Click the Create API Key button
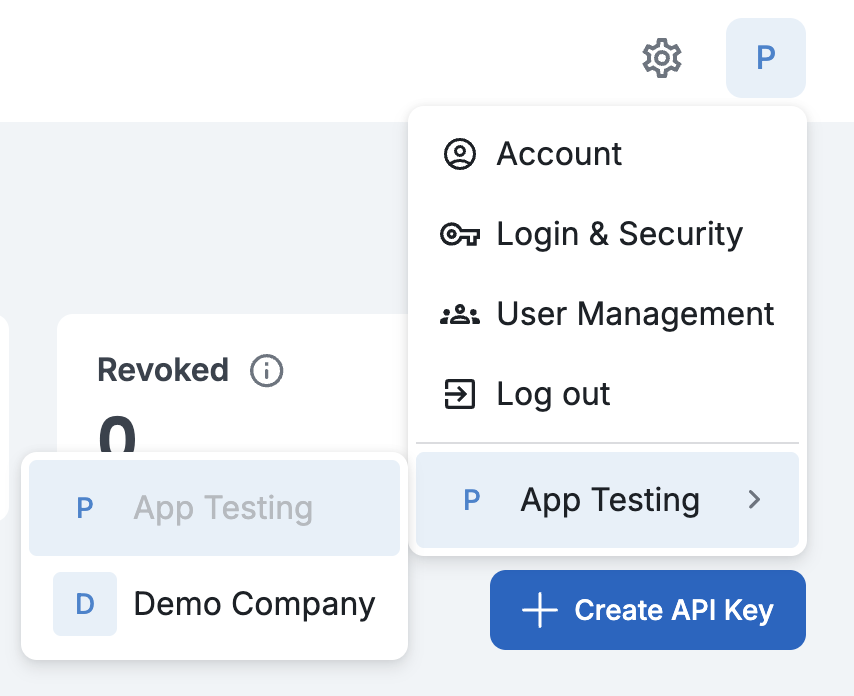The height and width of the screenshot is (696, 854). [x=648, y=610]
